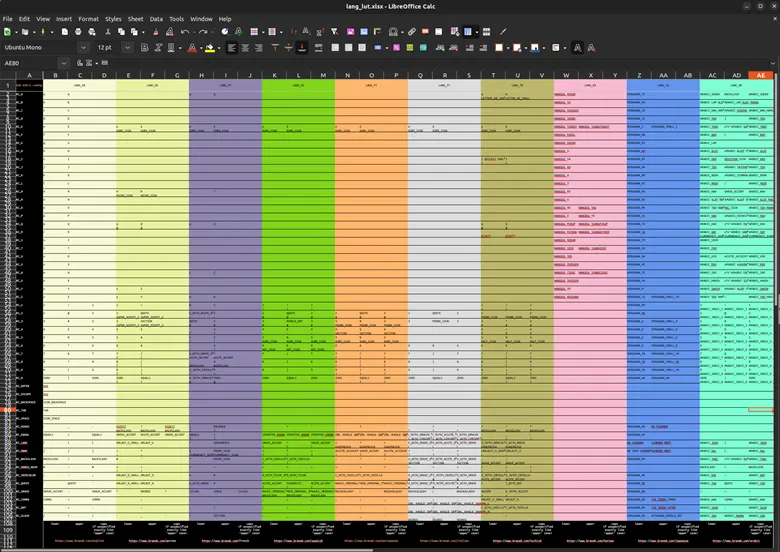Toggle Align Right
This screenshot has height=552, width=780.
(x=259, y=48)
